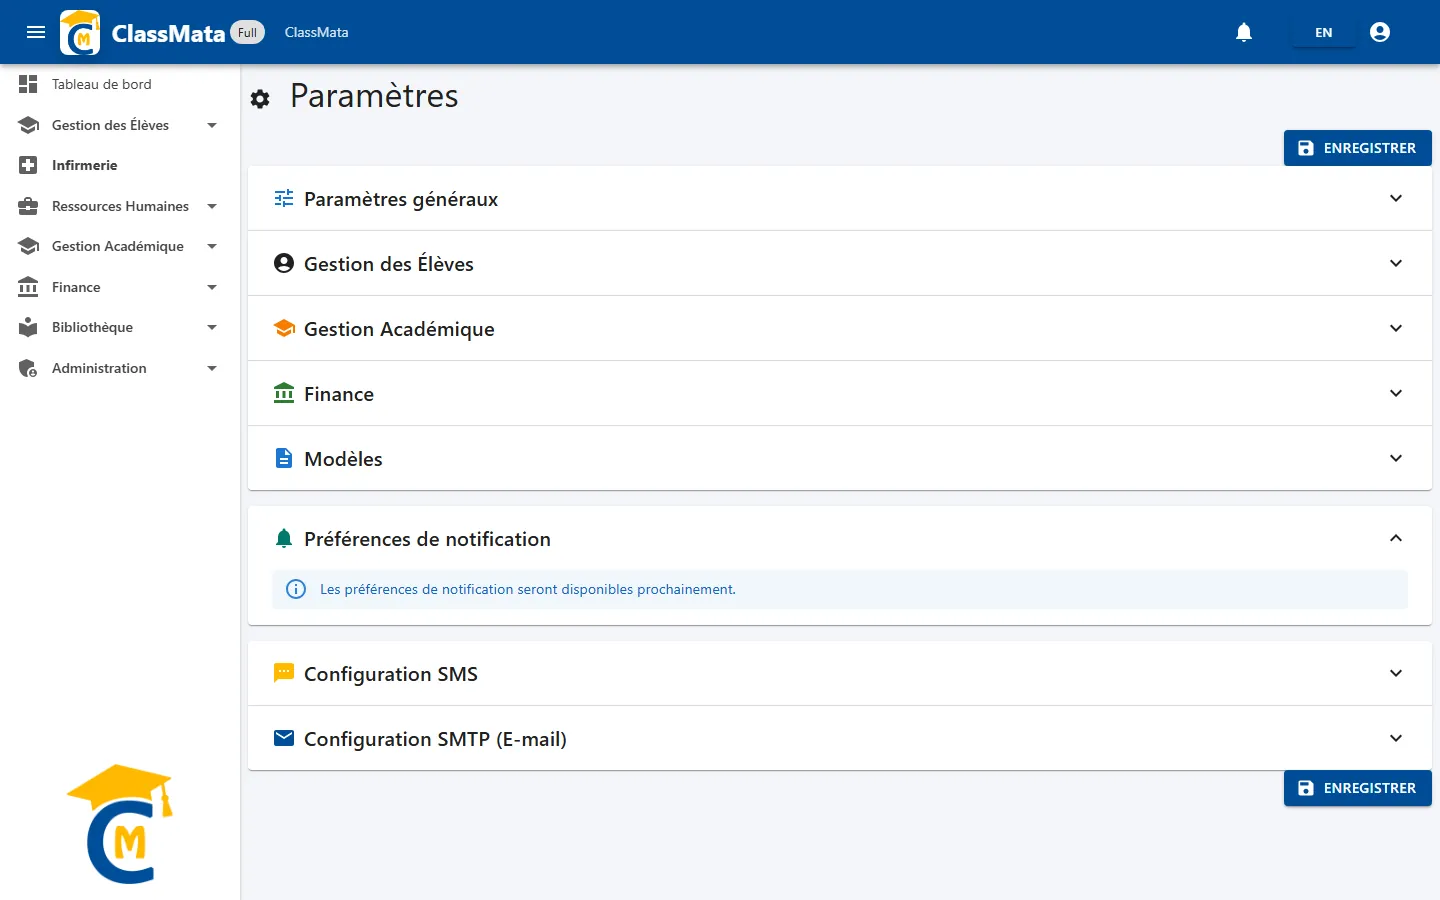Click the sliders icon of Paramètres généraux

pos(284,198)
